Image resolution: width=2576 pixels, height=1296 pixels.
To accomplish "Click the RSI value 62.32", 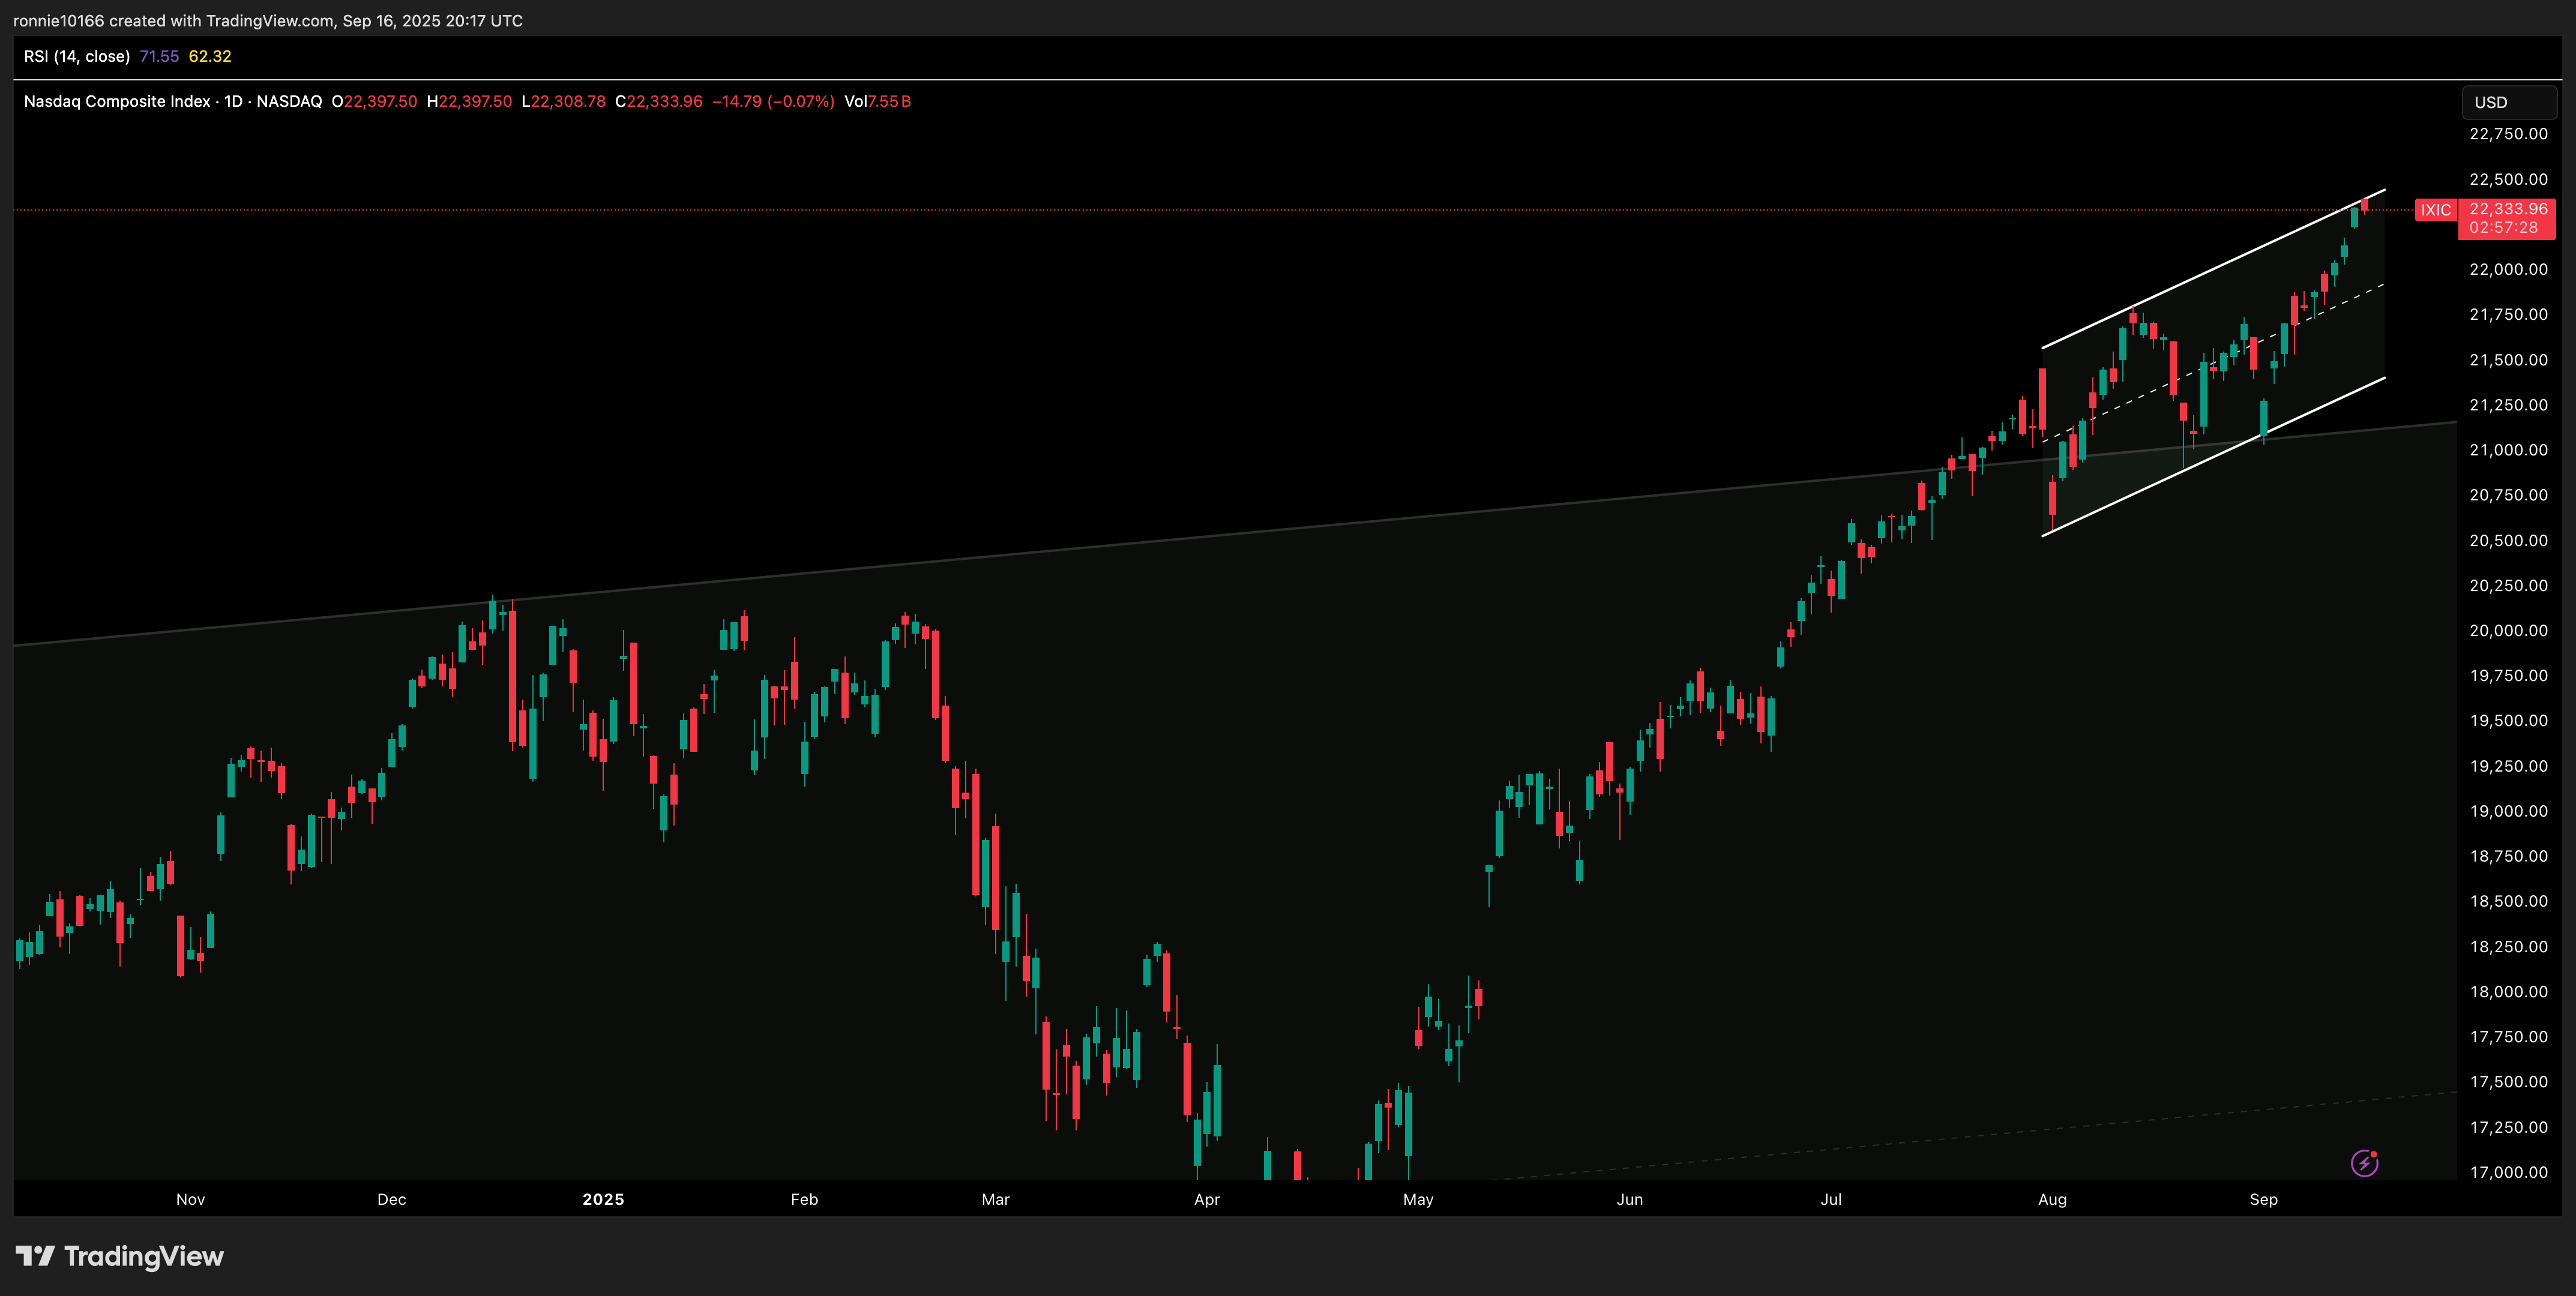I will (x=210, y=56).
